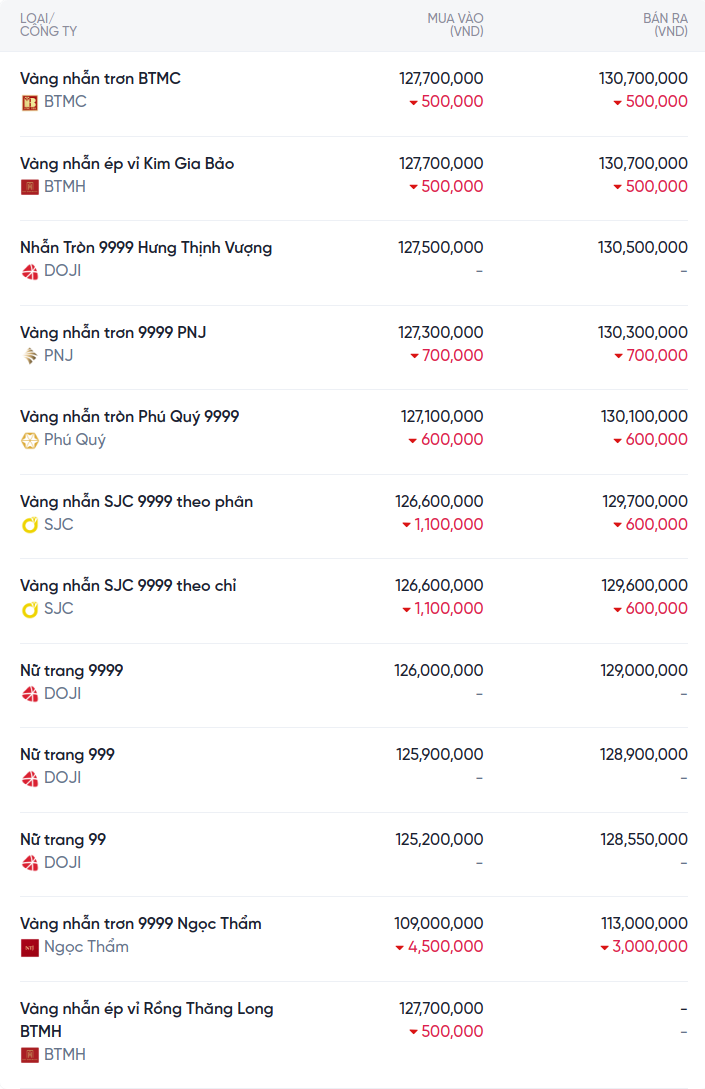Click the Phú Quý logo icon
The image size is (705, 1089).
coord(29,440)
